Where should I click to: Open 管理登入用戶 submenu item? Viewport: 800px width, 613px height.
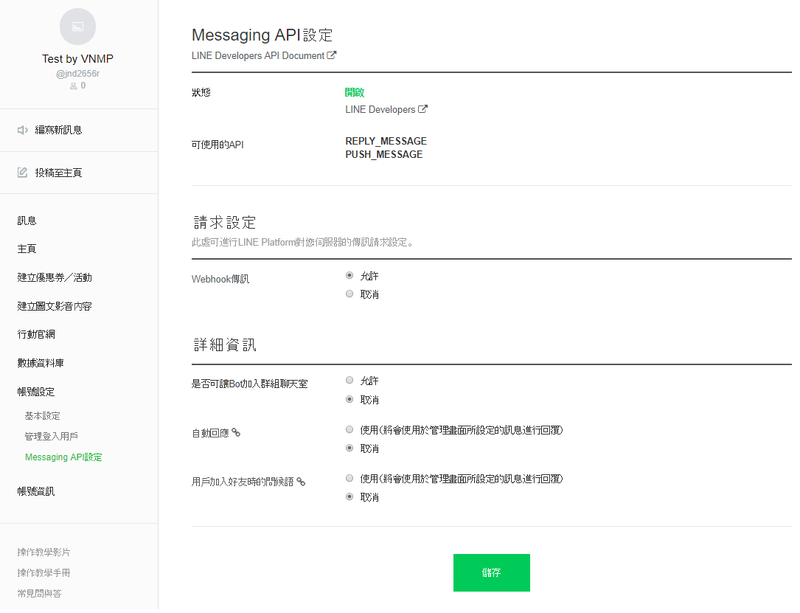tap(51, 436)
